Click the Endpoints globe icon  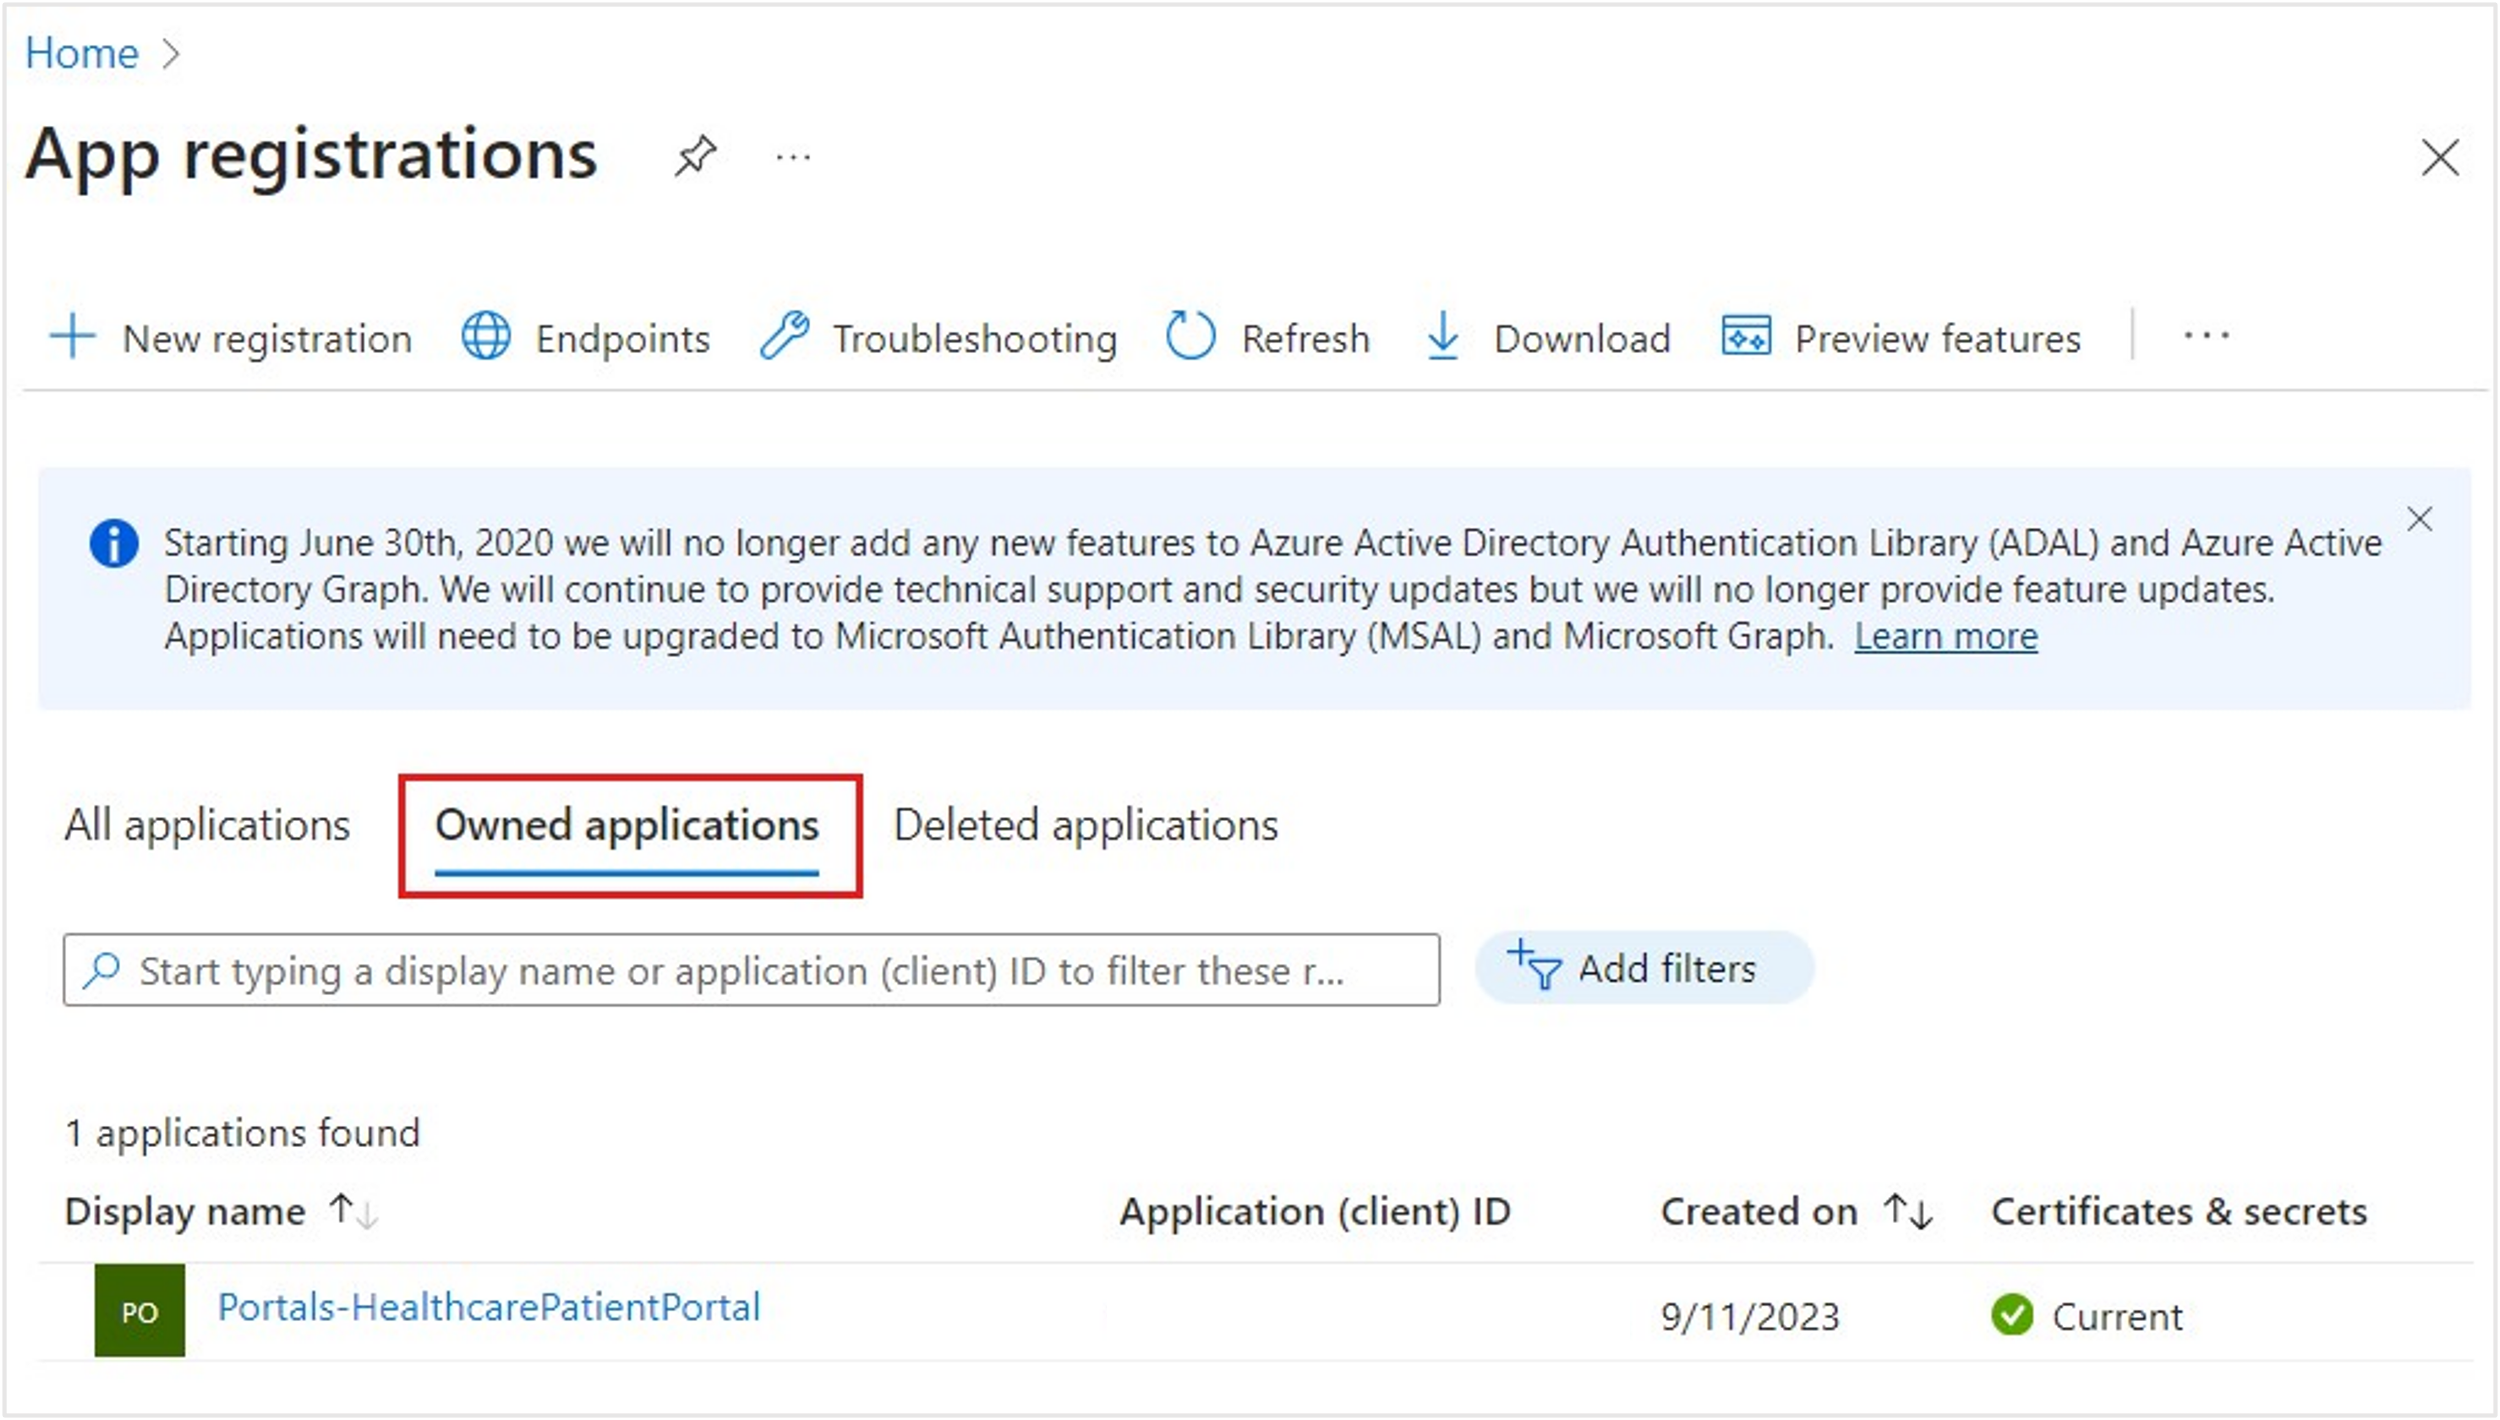[486, 336]
